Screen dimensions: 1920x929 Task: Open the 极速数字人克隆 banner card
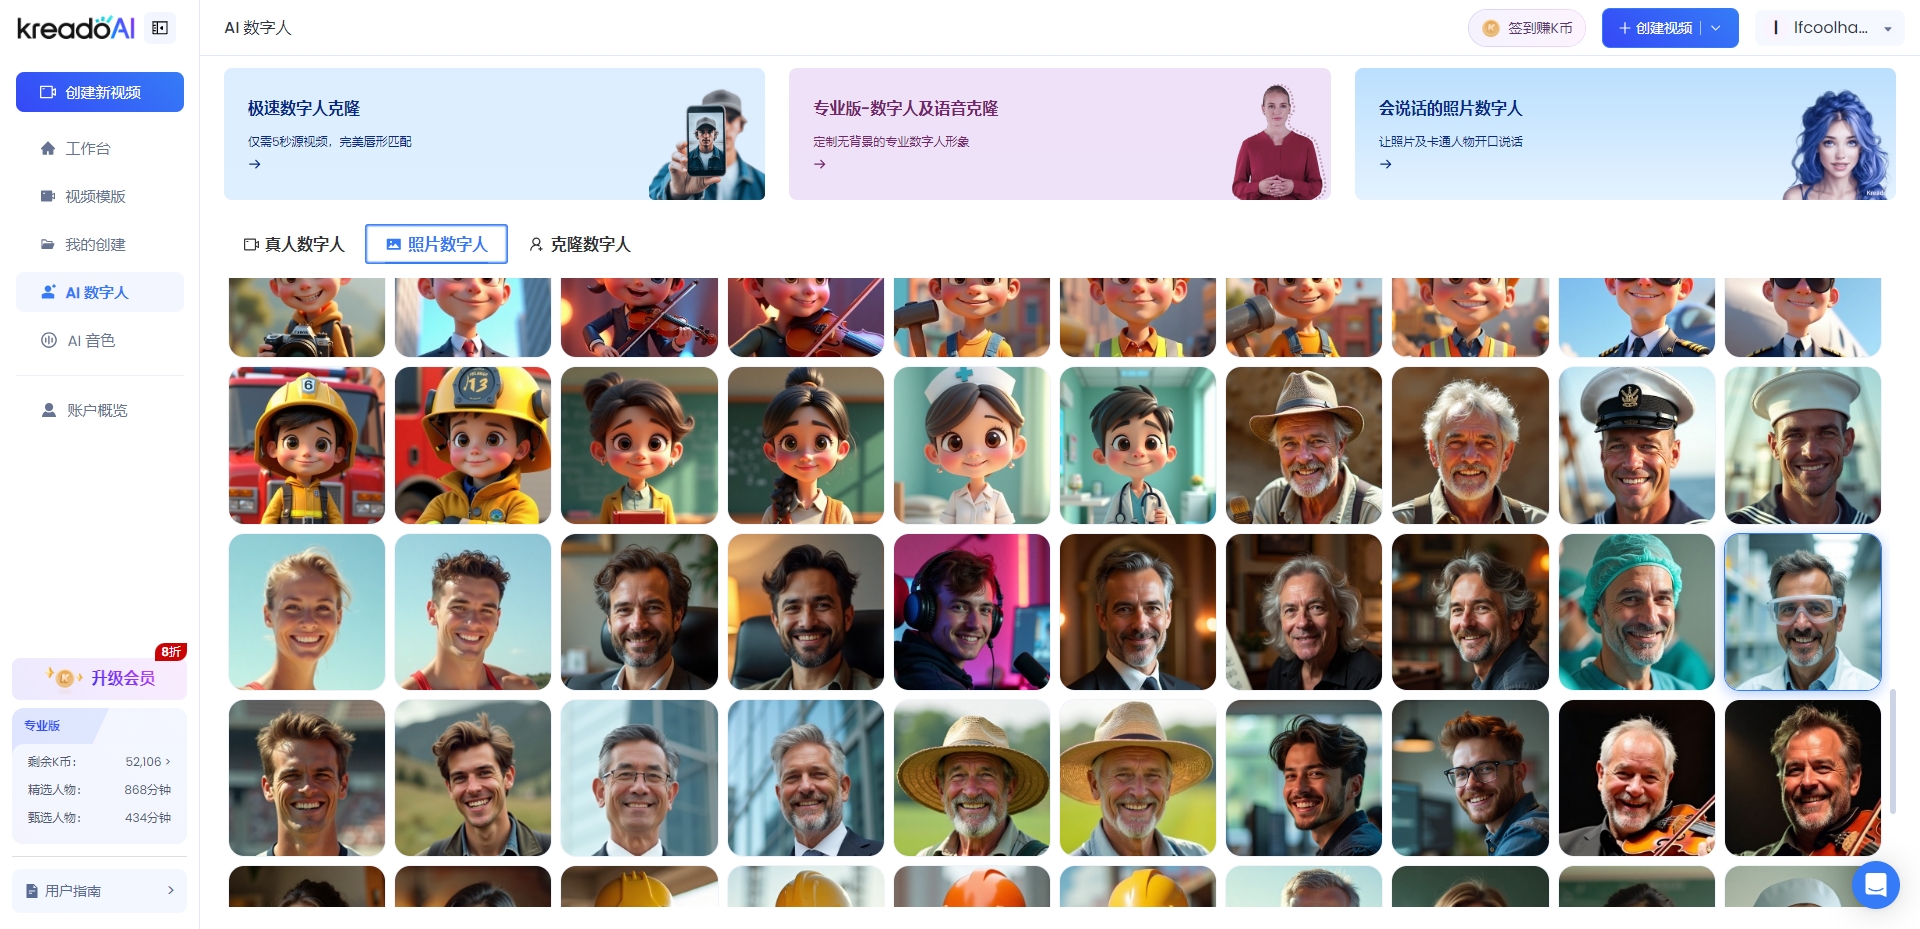(494, 134)
